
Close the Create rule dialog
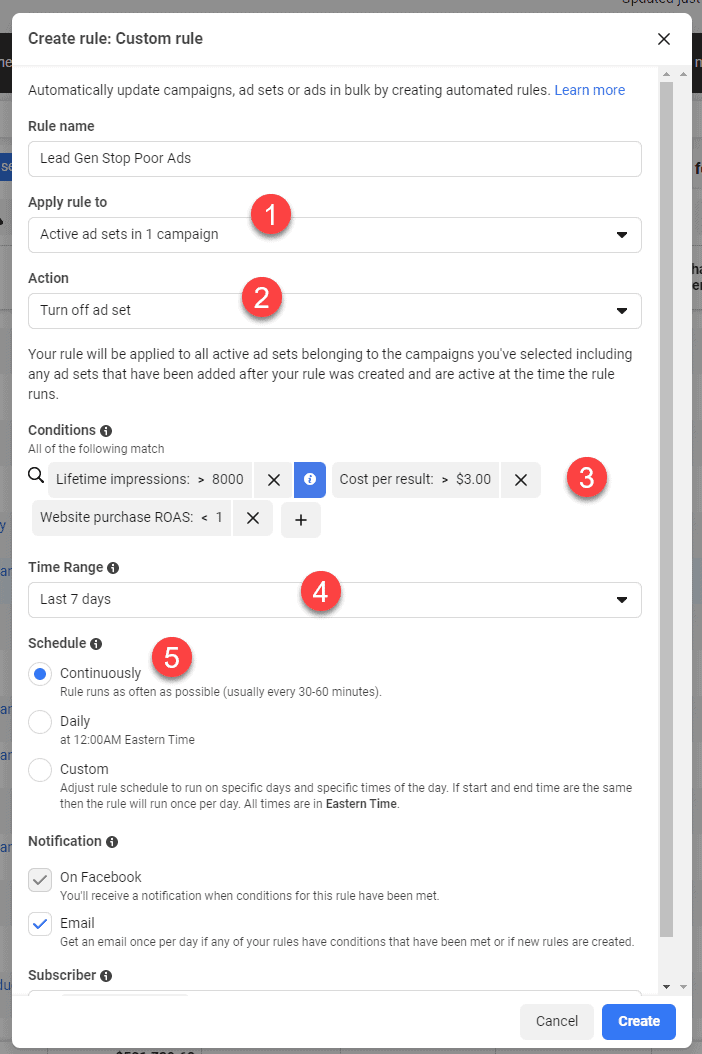[664, 39]
